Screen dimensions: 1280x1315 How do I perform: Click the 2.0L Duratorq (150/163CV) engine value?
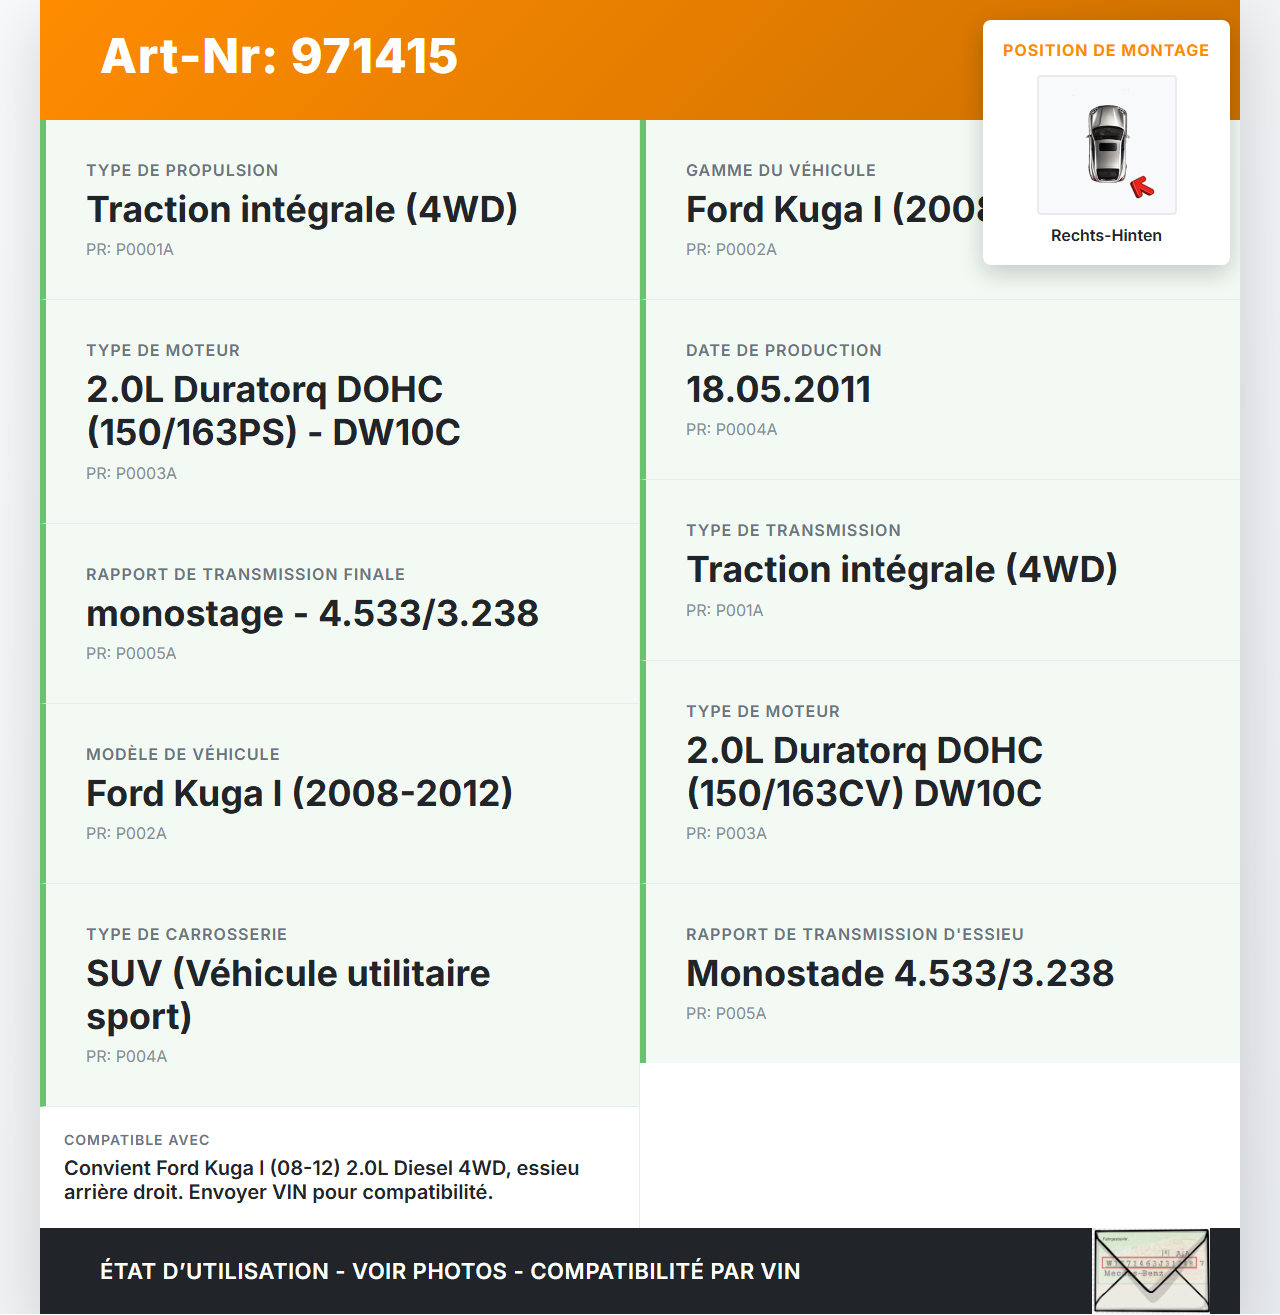[x=864, y=772]
